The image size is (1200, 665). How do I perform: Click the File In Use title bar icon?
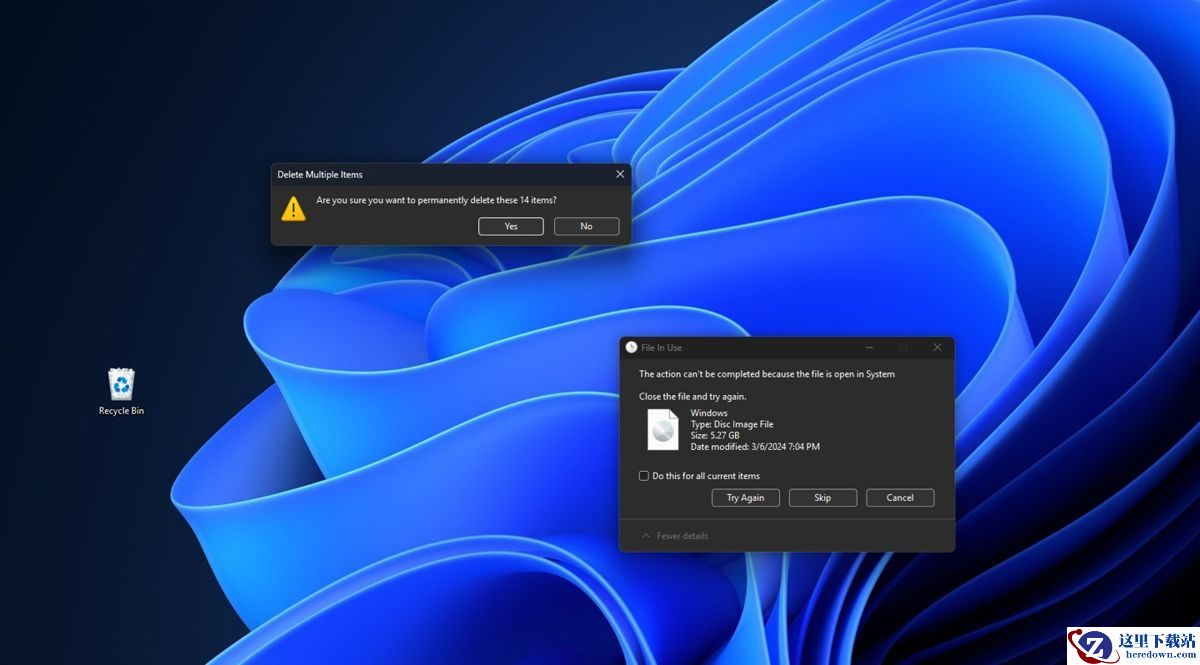631,347
